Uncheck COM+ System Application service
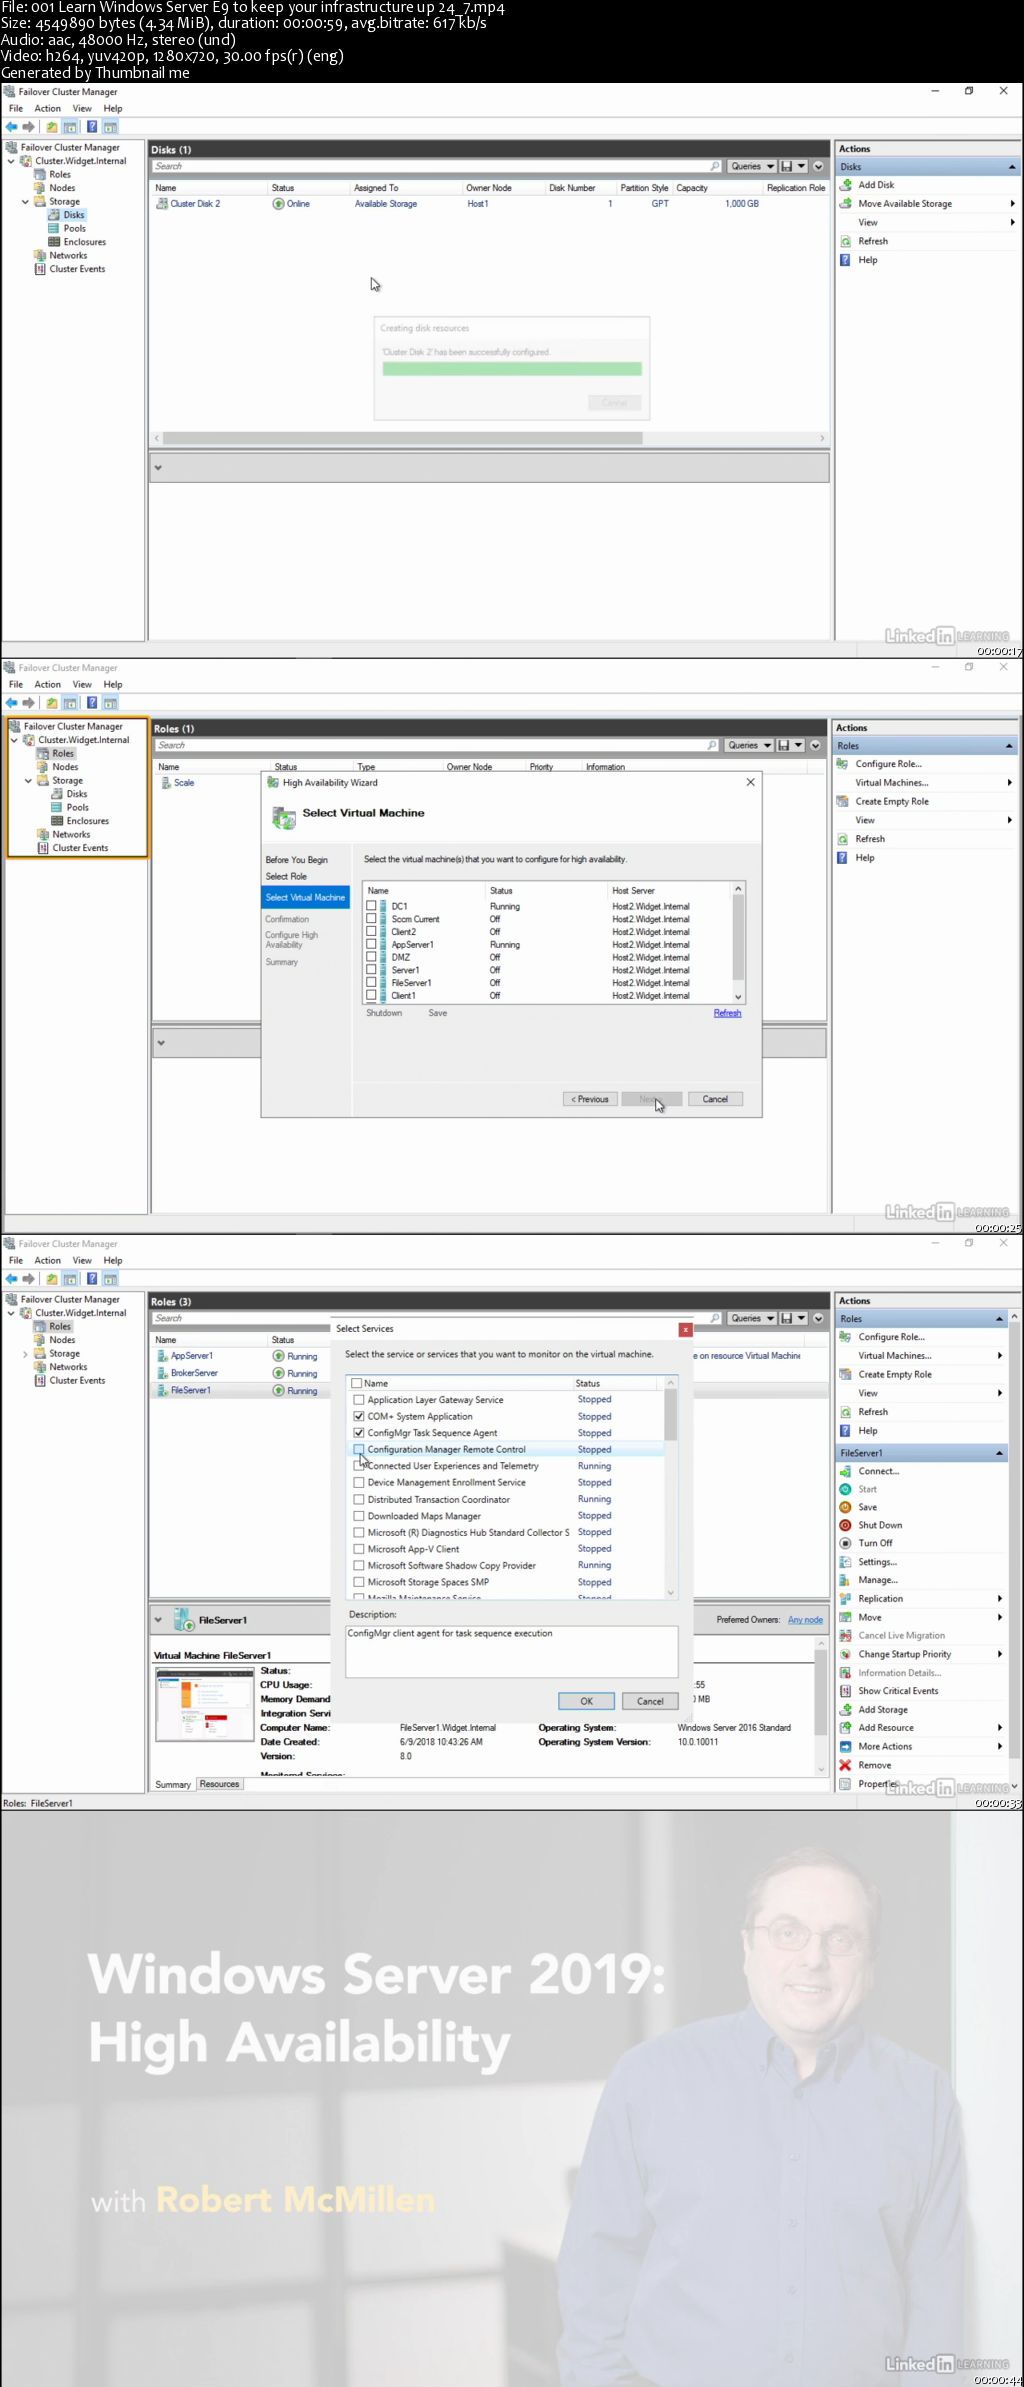The image size is (1024, 2387). pyautogui.click(x=359, y=1416)
